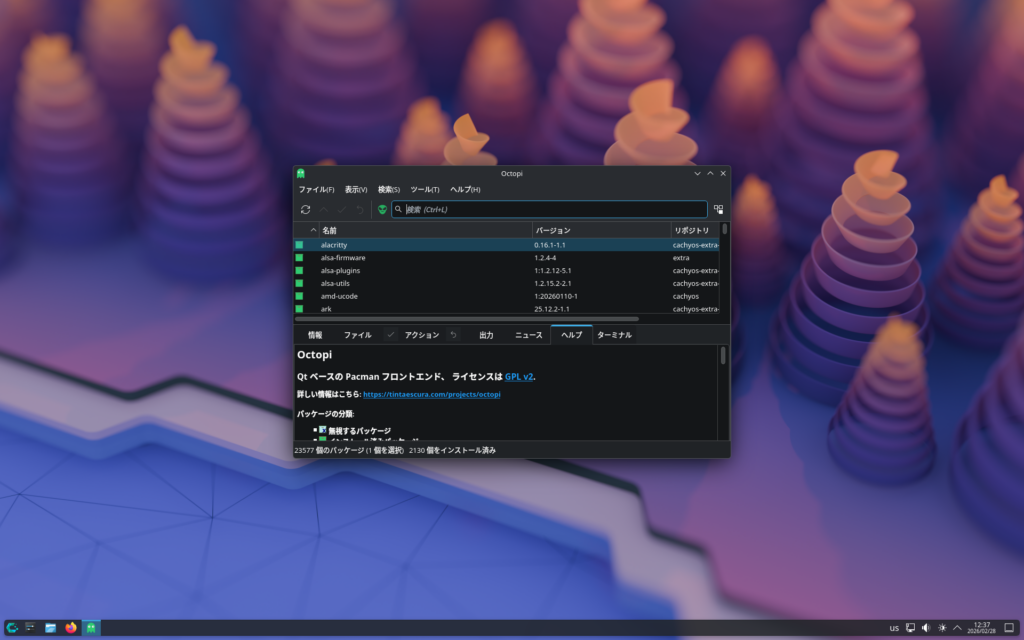Click the Octopi icon in the taskbar
This screenshot has height=640, width=1024.
[x=91, y=628]
